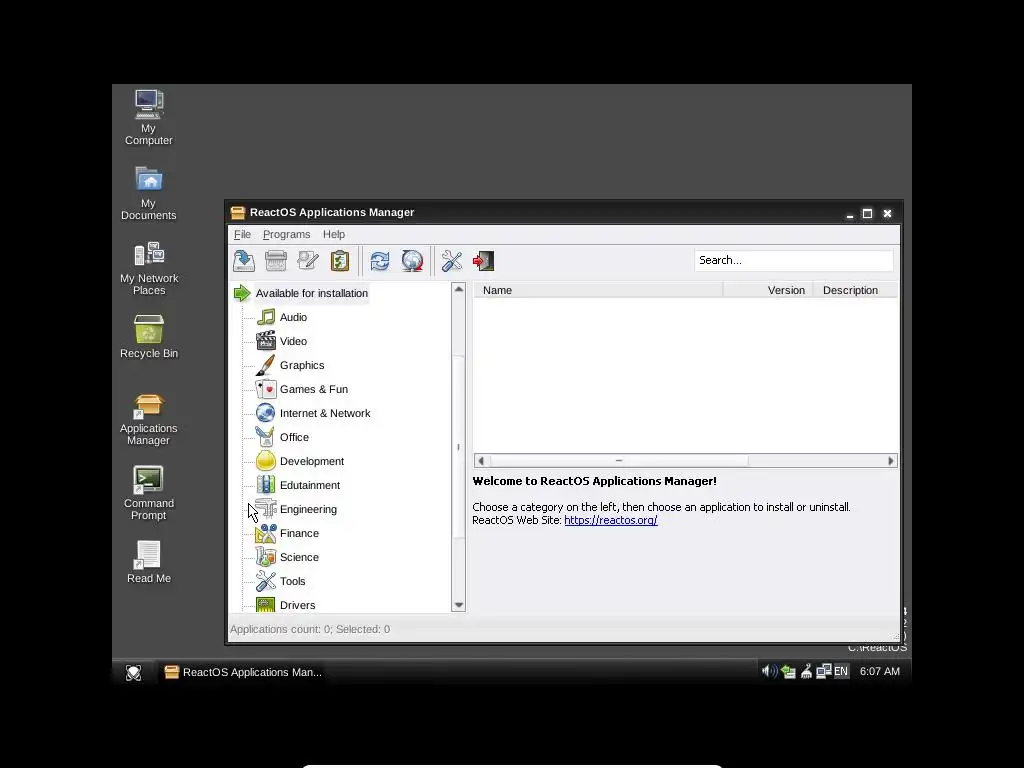This screenshot has height=768, width=1024.
Task: Select the Finance category icon
Action: [266, 533]
